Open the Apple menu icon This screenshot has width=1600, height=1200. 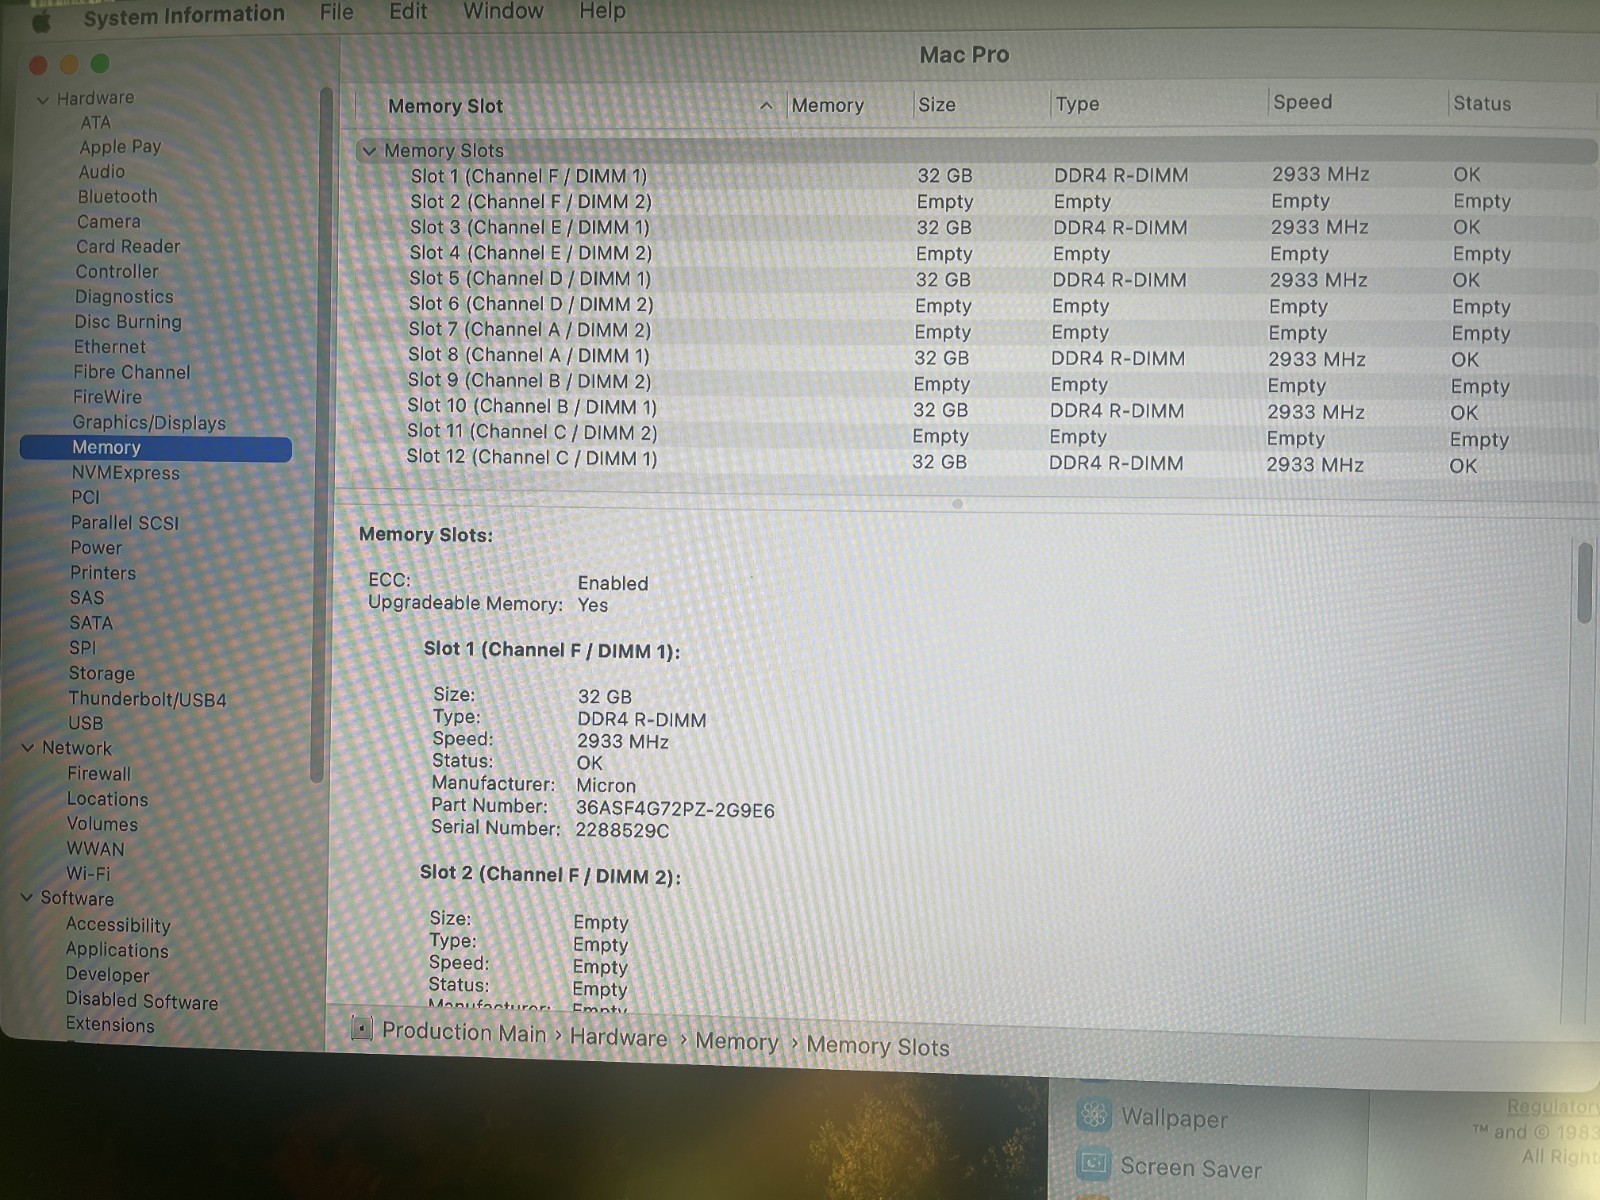tap(42, 20)
